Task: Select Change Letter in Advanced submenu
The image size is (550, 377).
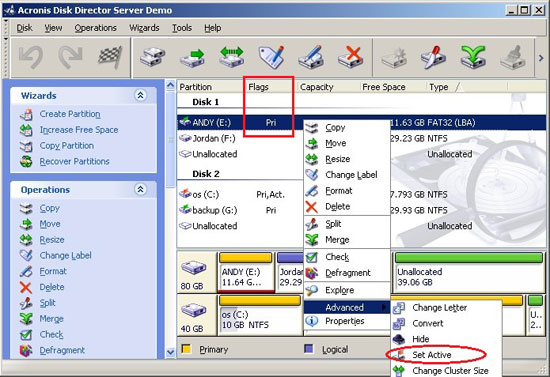Action: (446, 308)
